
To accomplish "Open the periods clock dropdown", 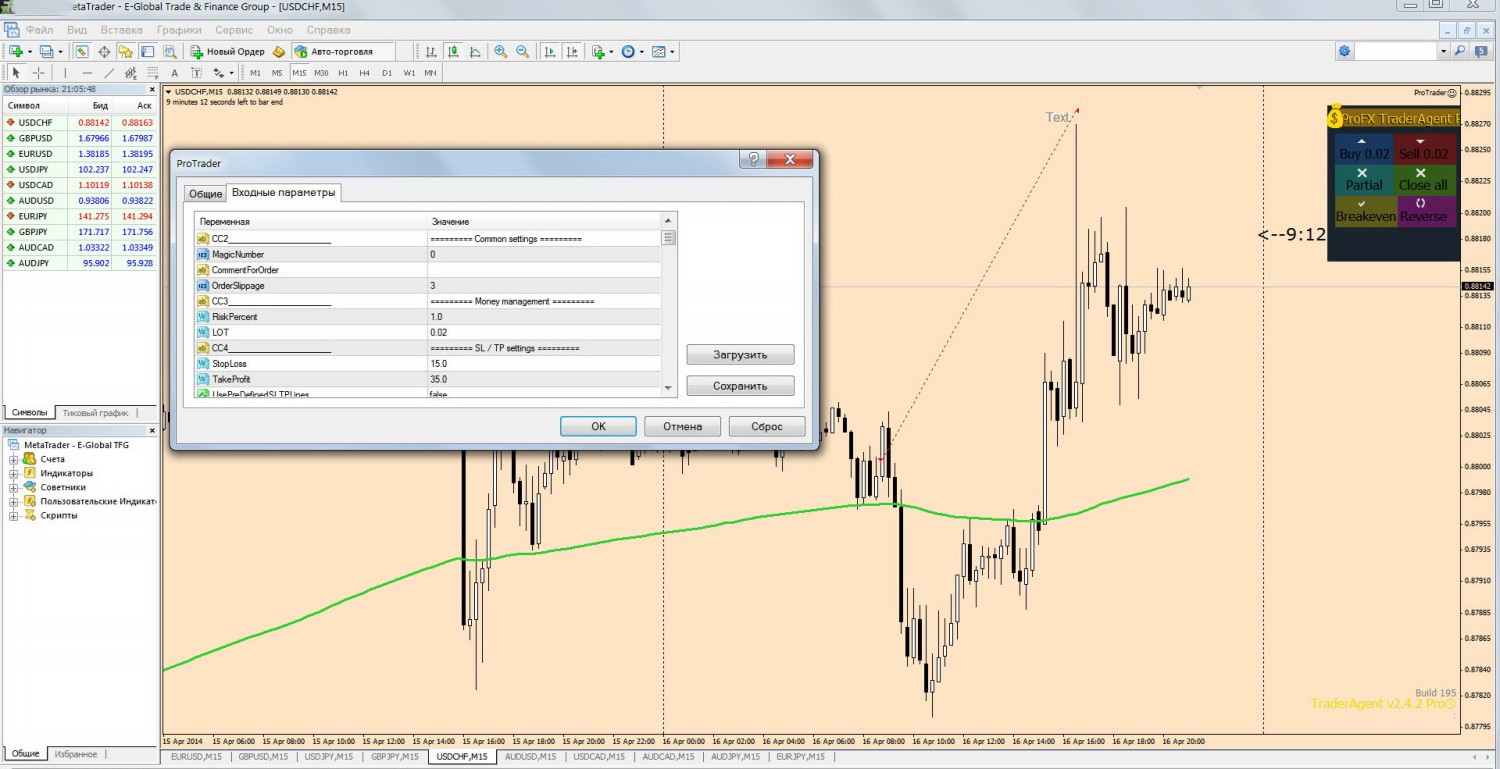I will (641, 52).
